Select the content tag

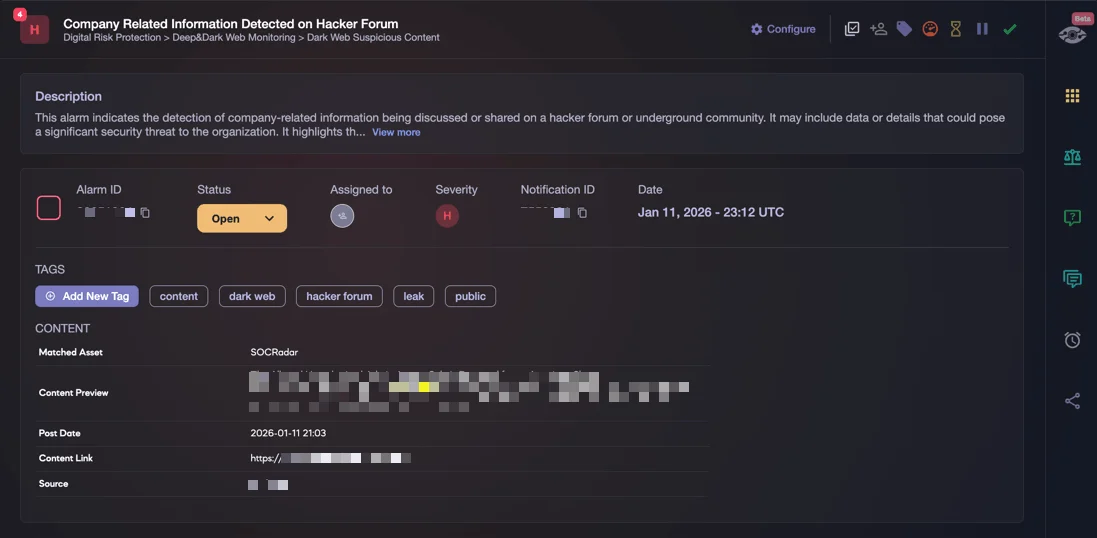pyautogui.click(x=178, y=296)
